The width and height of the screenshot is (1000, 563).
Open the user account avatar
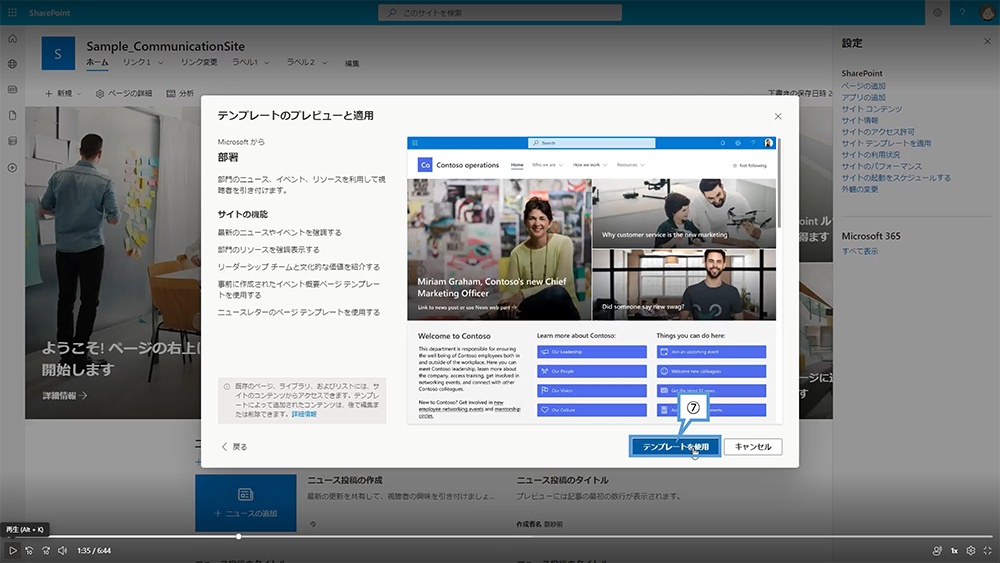[987, 12]
